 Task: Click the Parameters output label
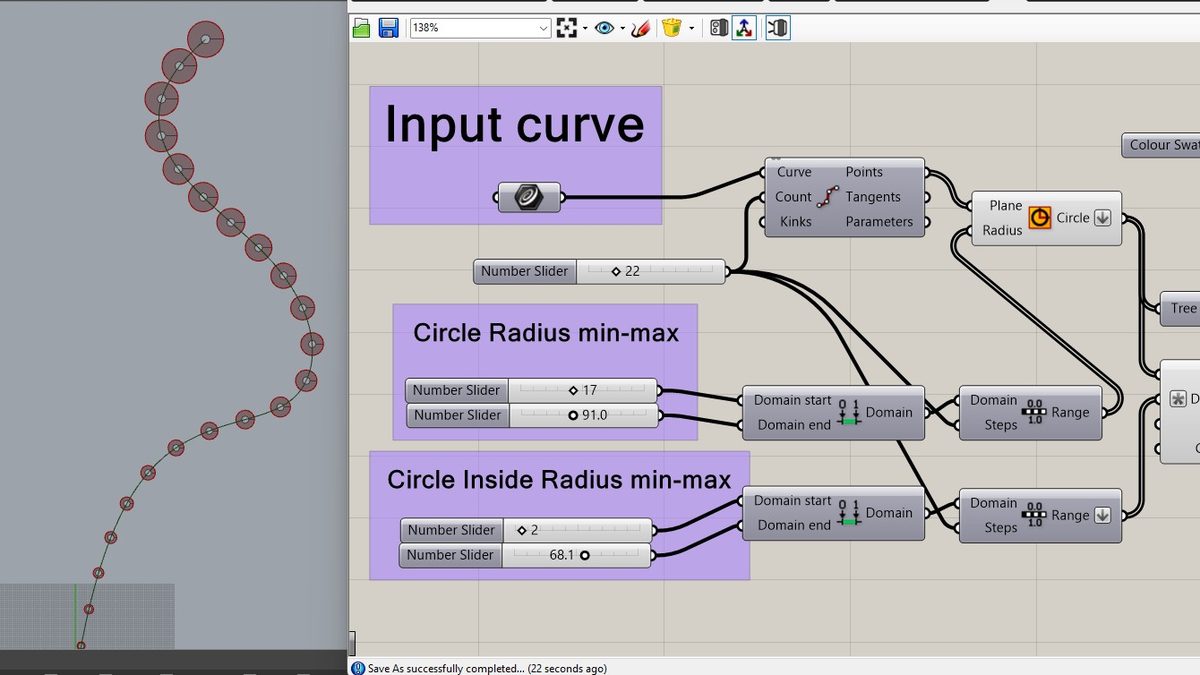point(879,221)
